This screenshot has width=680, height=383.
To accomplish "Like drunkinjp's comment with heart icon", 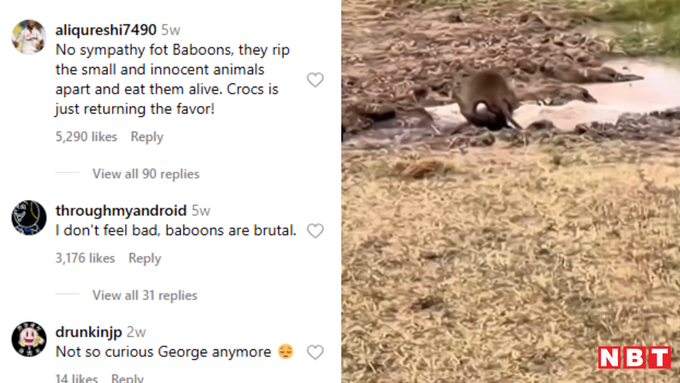I will (315, 352).
